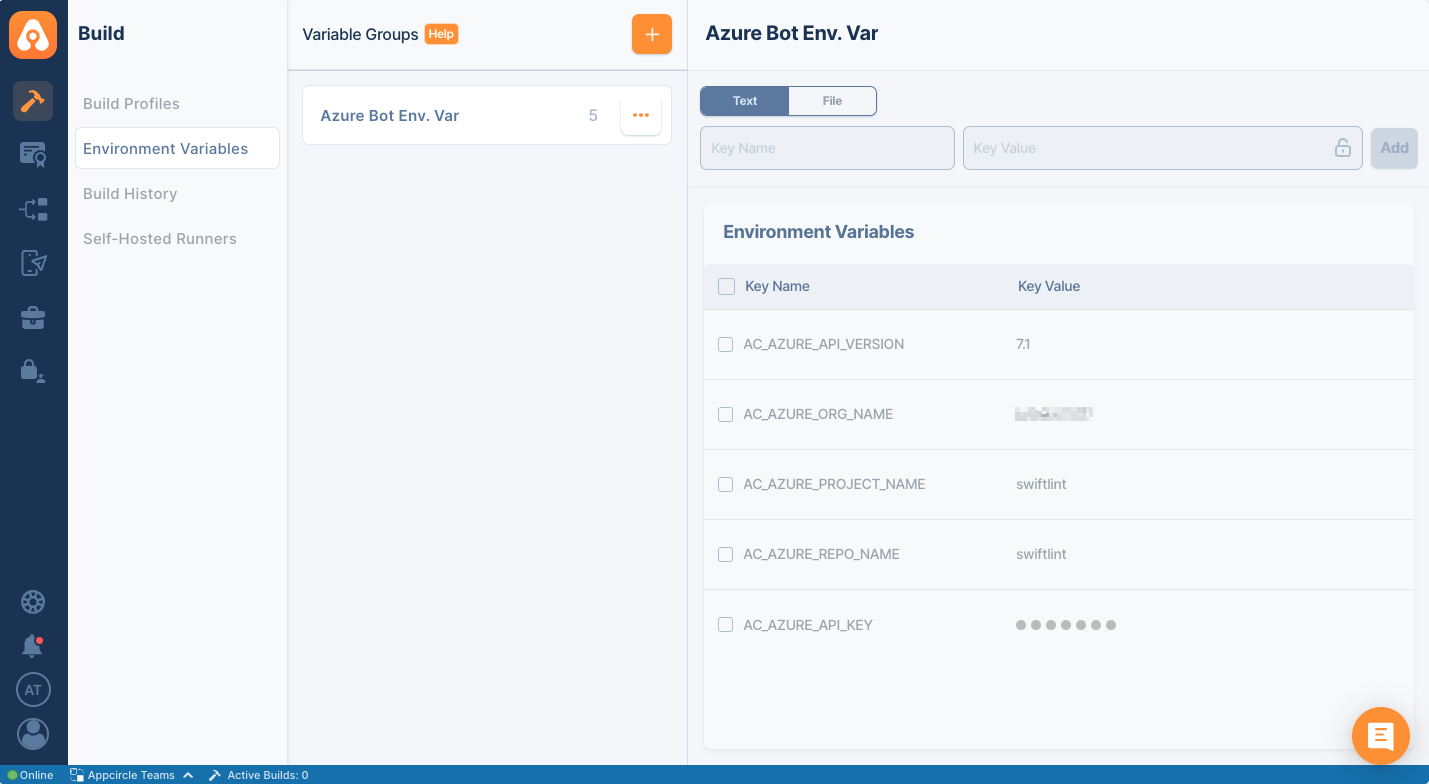This screenshot has height=784, width=1429.
Task: Click the lock icon in Key Value field
Action: pos(1342,148)
